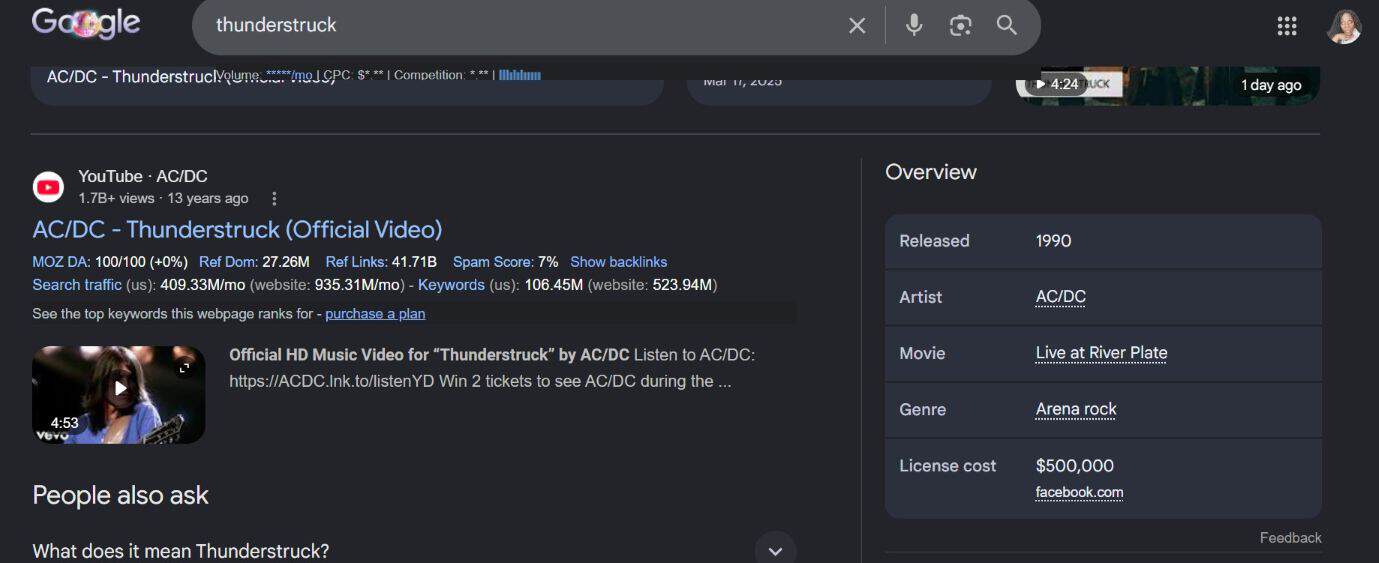Click the YouTube favicon of AC/DC result
Screen dimensions: 1379x563
click(x=48, y=186)
